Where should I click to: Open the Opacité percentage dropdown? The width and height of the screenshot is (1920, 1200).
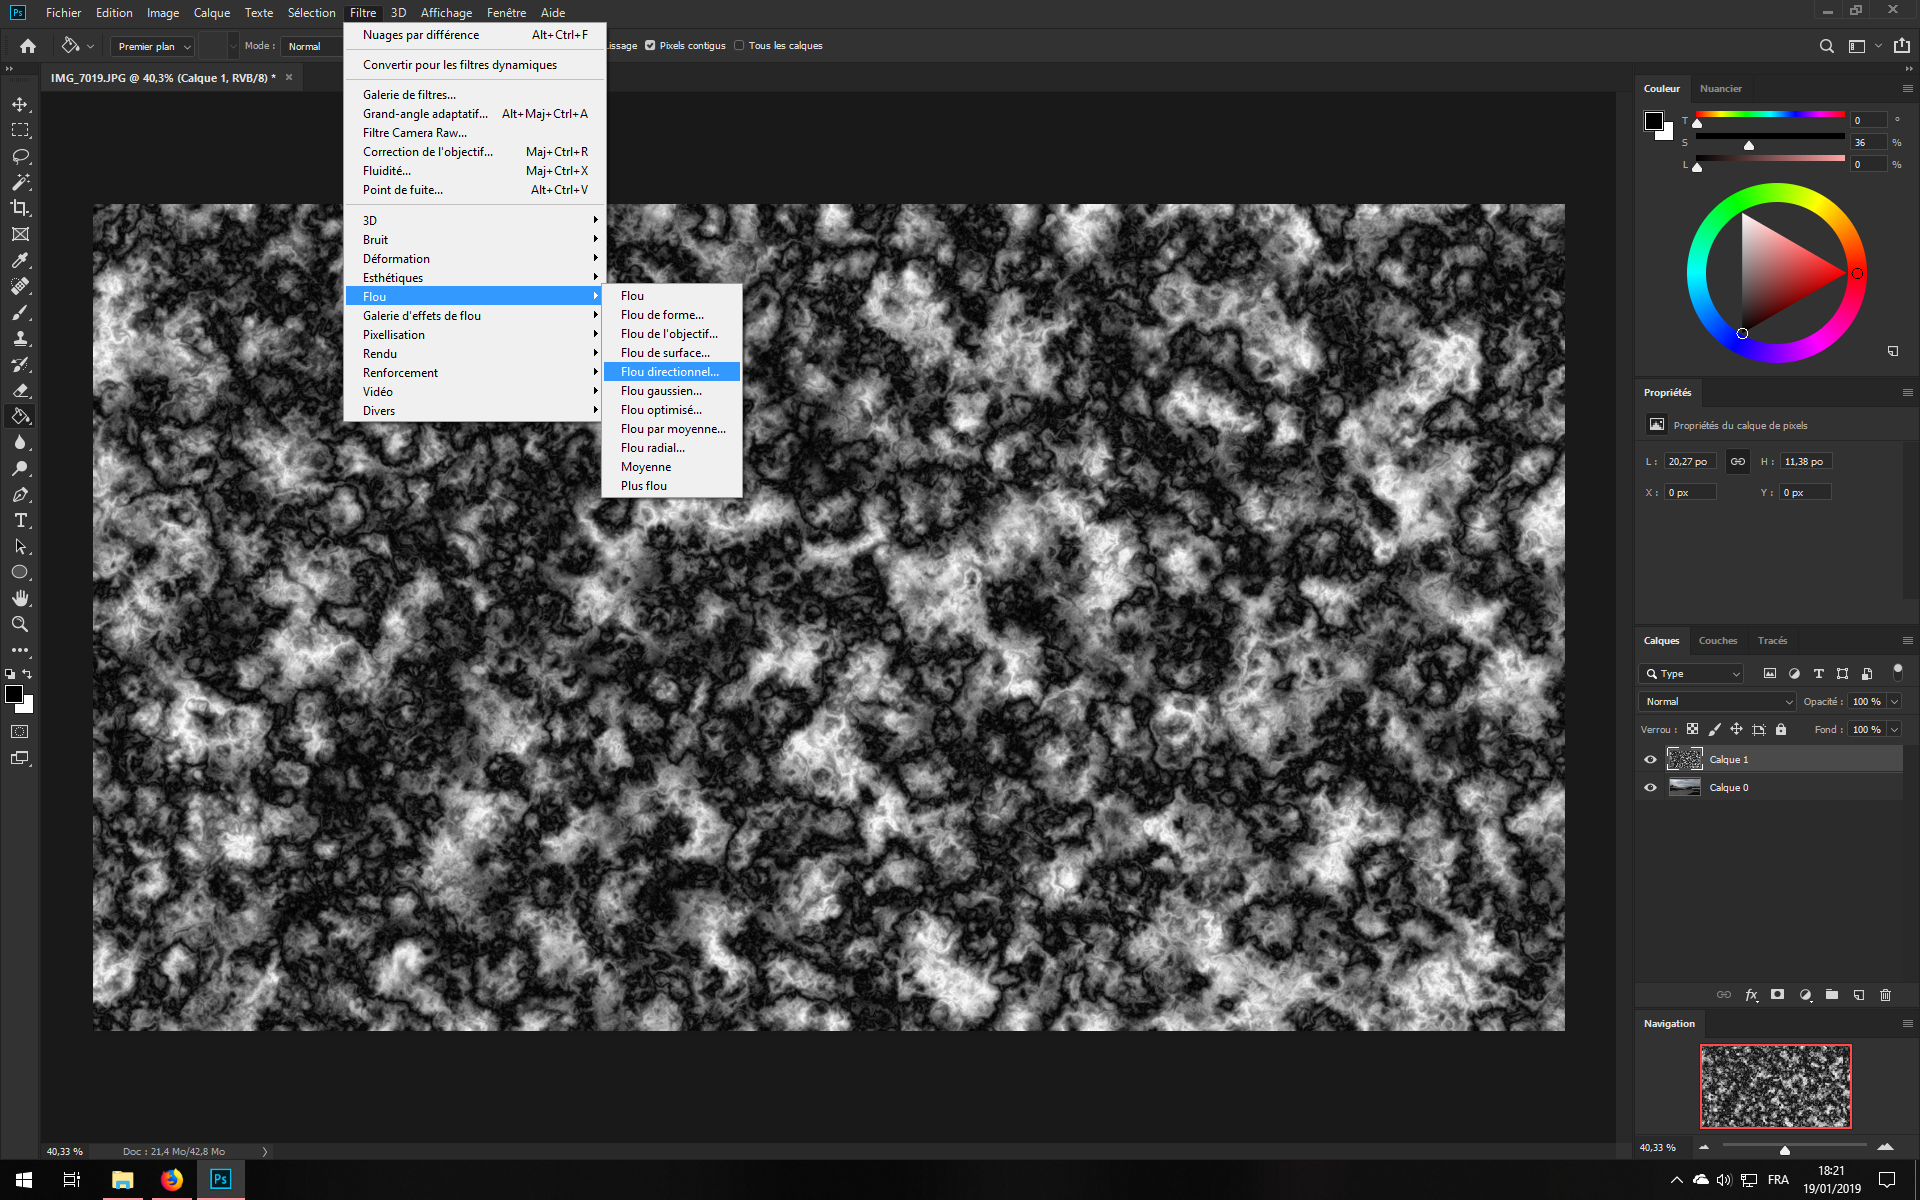pyautogui.click(x=1894, y=701)
